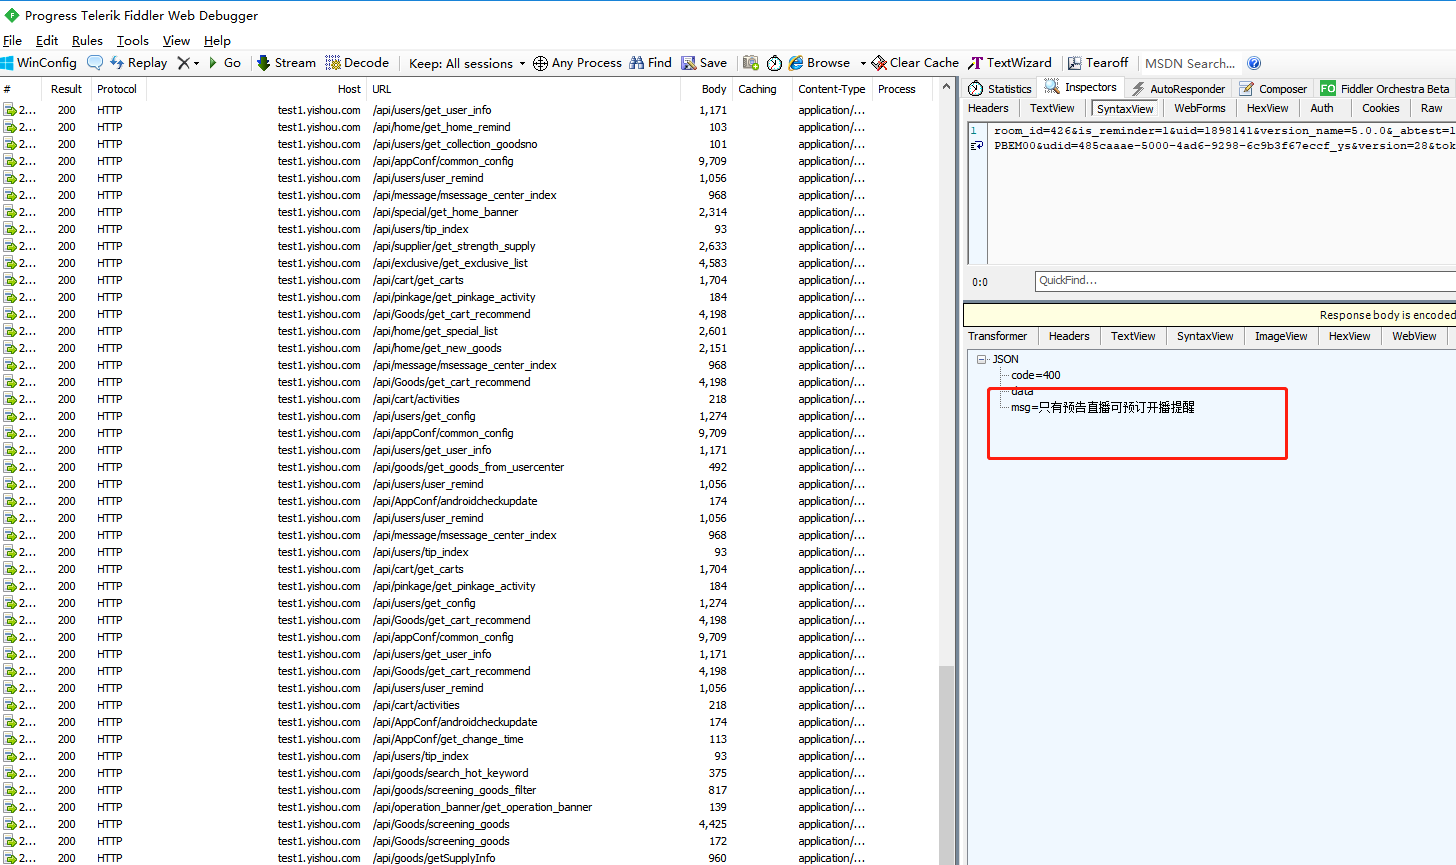
Task: Switch to the AutoResponder tab
Action: pyautogui.click(x=1178, y=89)
